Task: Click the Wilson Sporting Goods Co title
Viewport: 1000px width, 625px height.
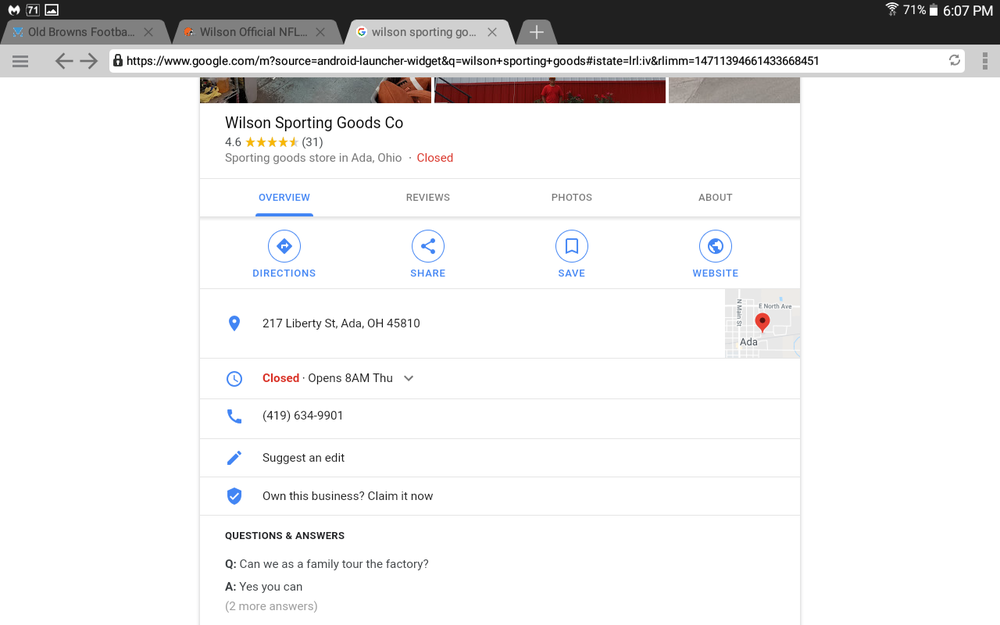Action: pos(314,122)
